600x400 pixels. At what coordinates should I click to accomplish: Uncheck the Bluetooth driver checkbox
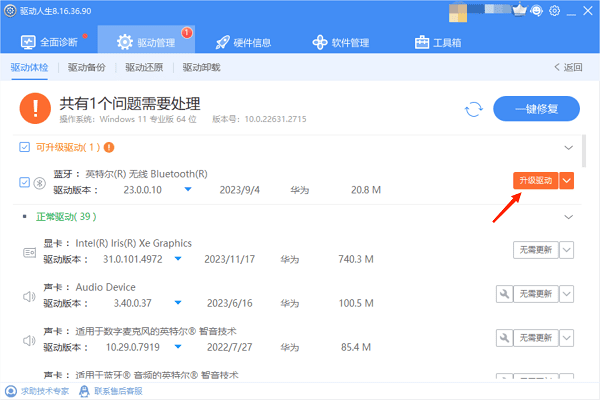pos(25,182)
